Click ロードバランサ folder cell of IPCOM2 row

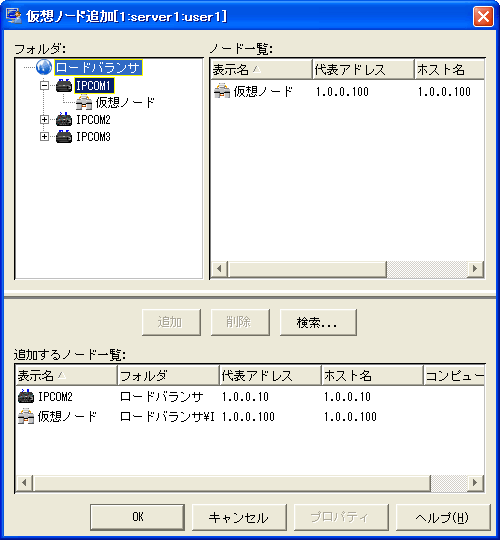[161, 397]
